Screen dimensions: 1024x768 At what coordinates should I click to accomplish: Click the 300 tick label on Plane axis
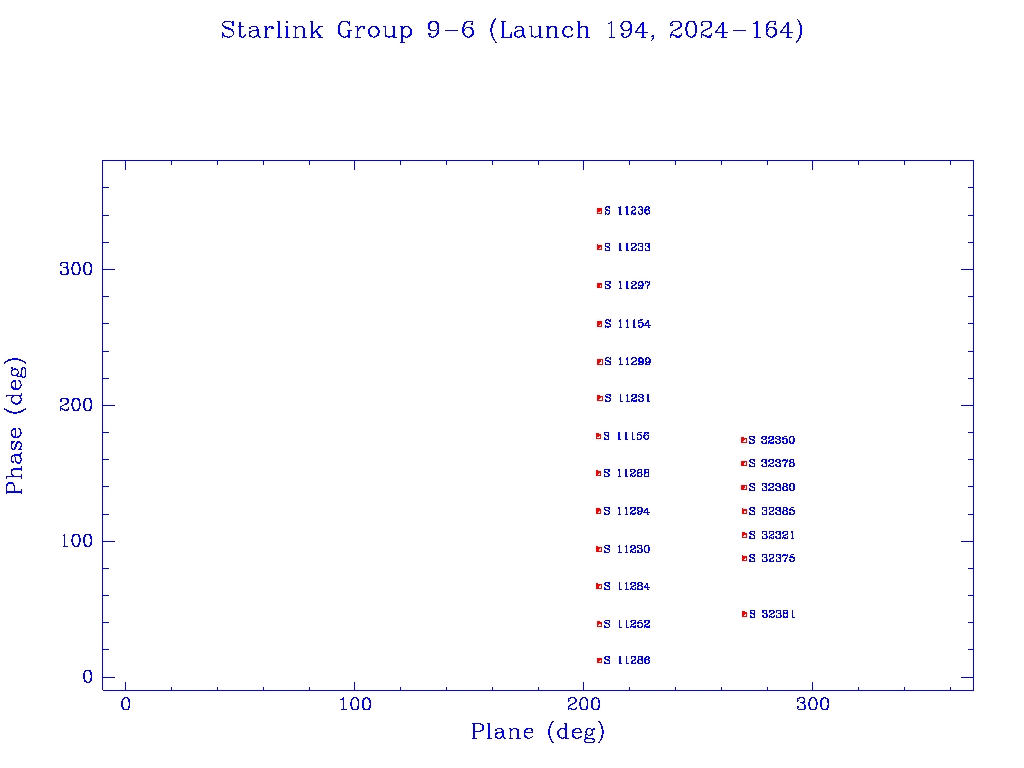813,704
